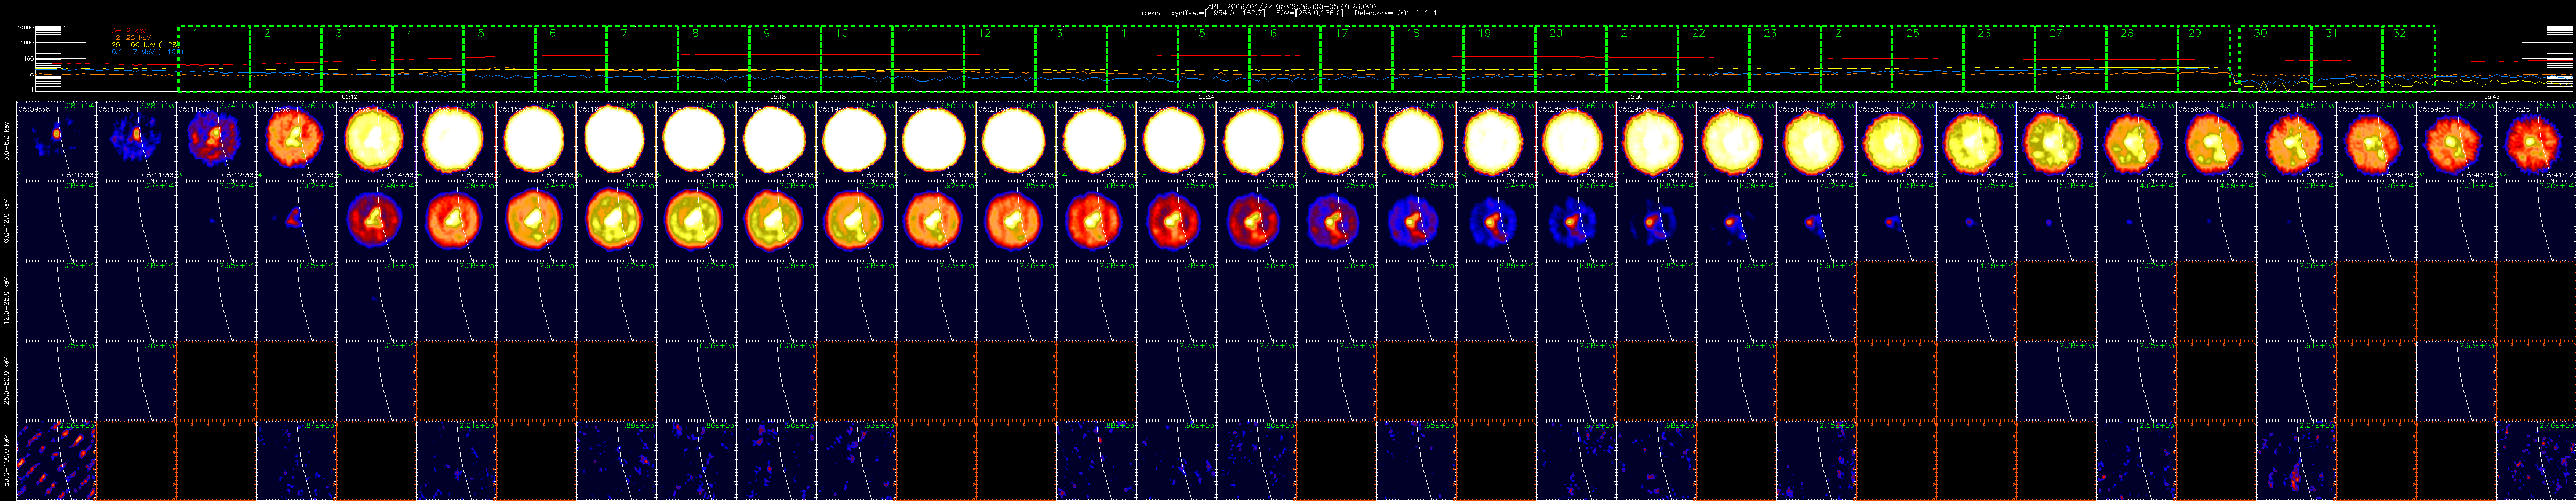This screenshot has height=501, width=2576.
Task: Select the 6-12 keV image with peak 2.01E+05
Action: pos(696,220)
